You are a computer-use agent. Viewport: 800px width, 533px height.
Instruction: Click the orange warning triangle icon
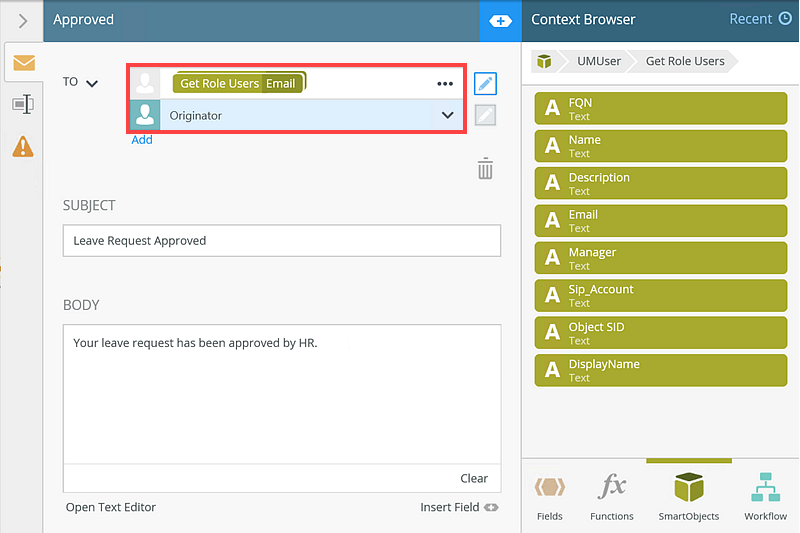(x=23, y=146)
